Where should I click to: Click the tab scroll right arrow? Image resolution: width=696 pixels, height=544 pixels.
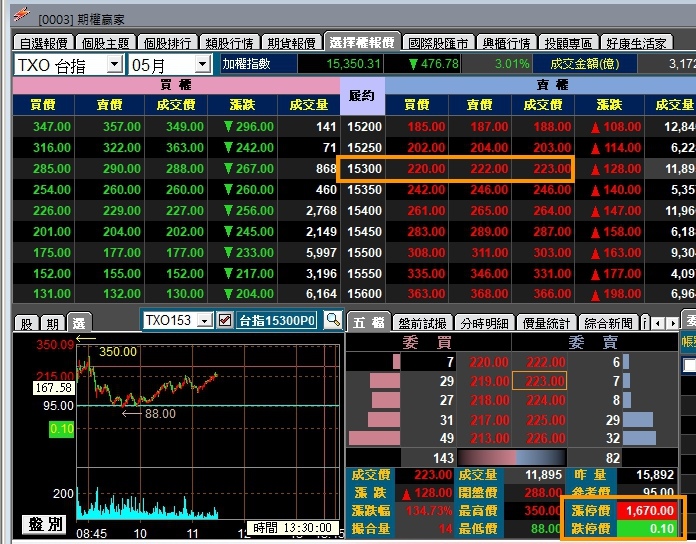[x=673, y=323]
